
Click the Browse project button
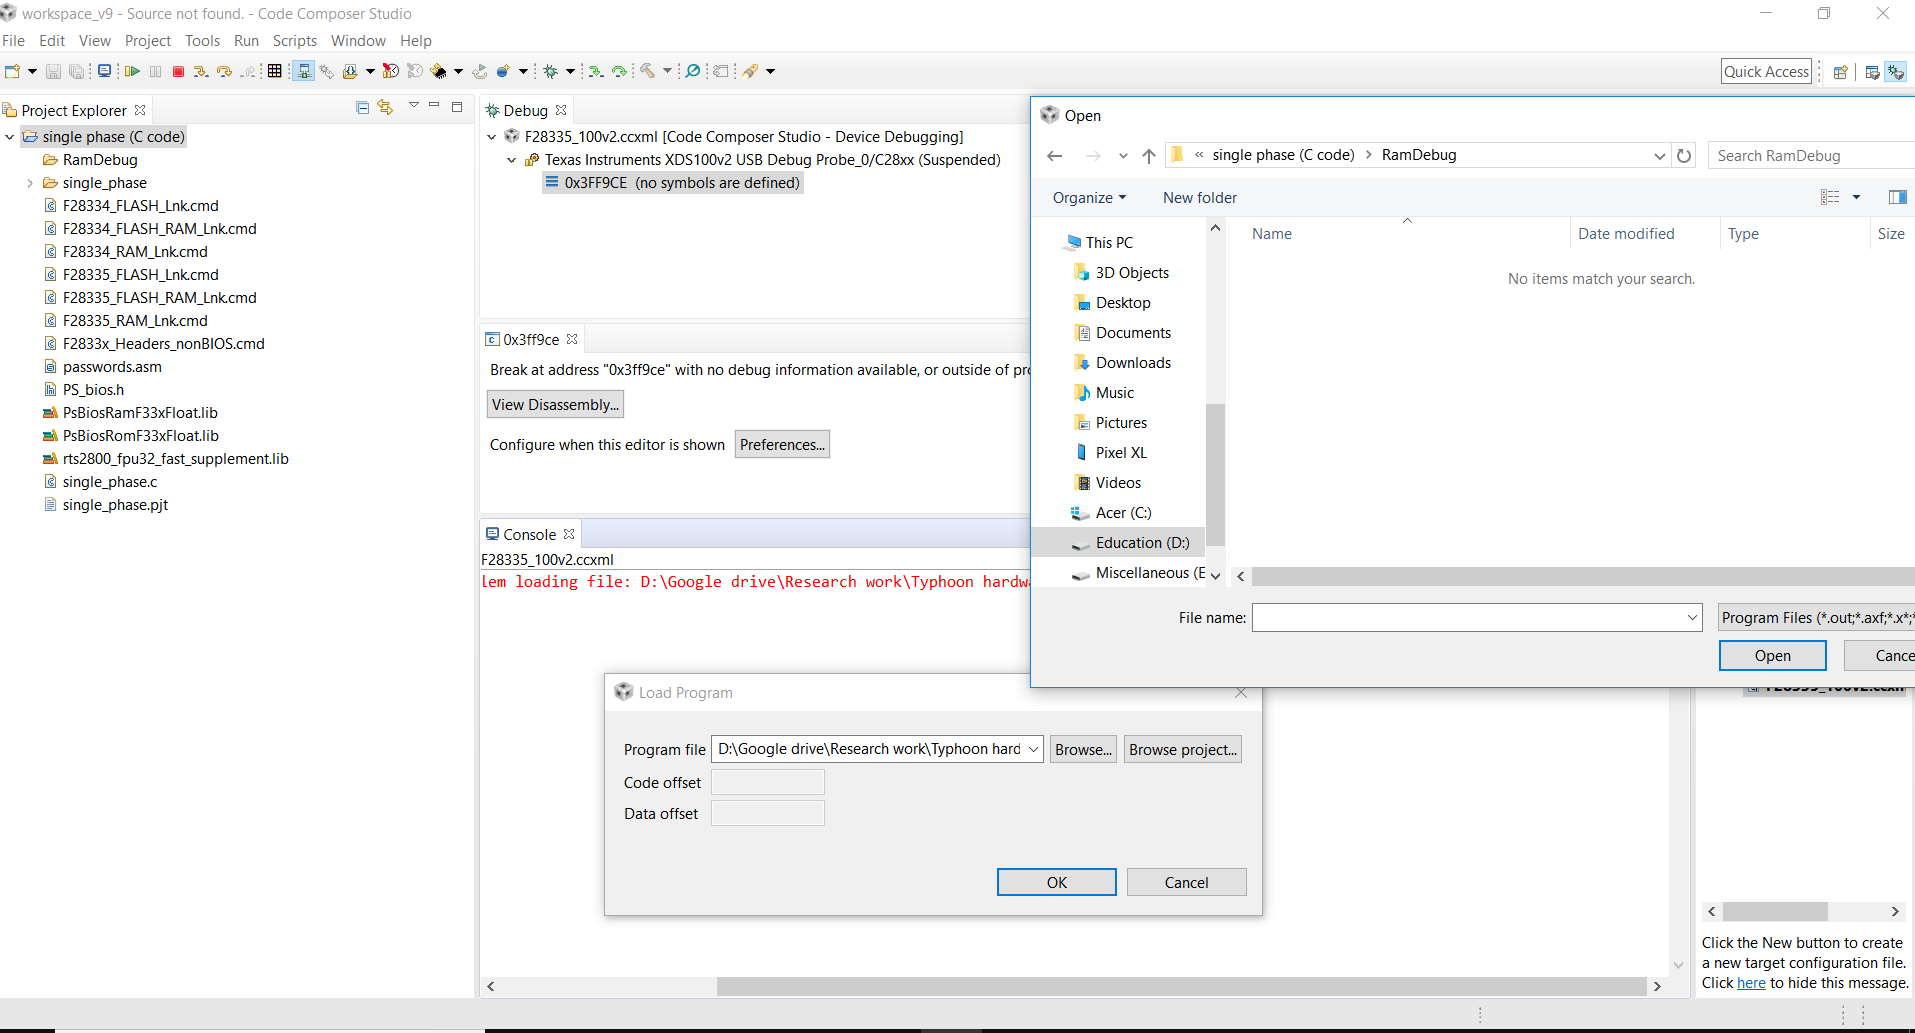pyautogui.click(x=1182, y=749)
